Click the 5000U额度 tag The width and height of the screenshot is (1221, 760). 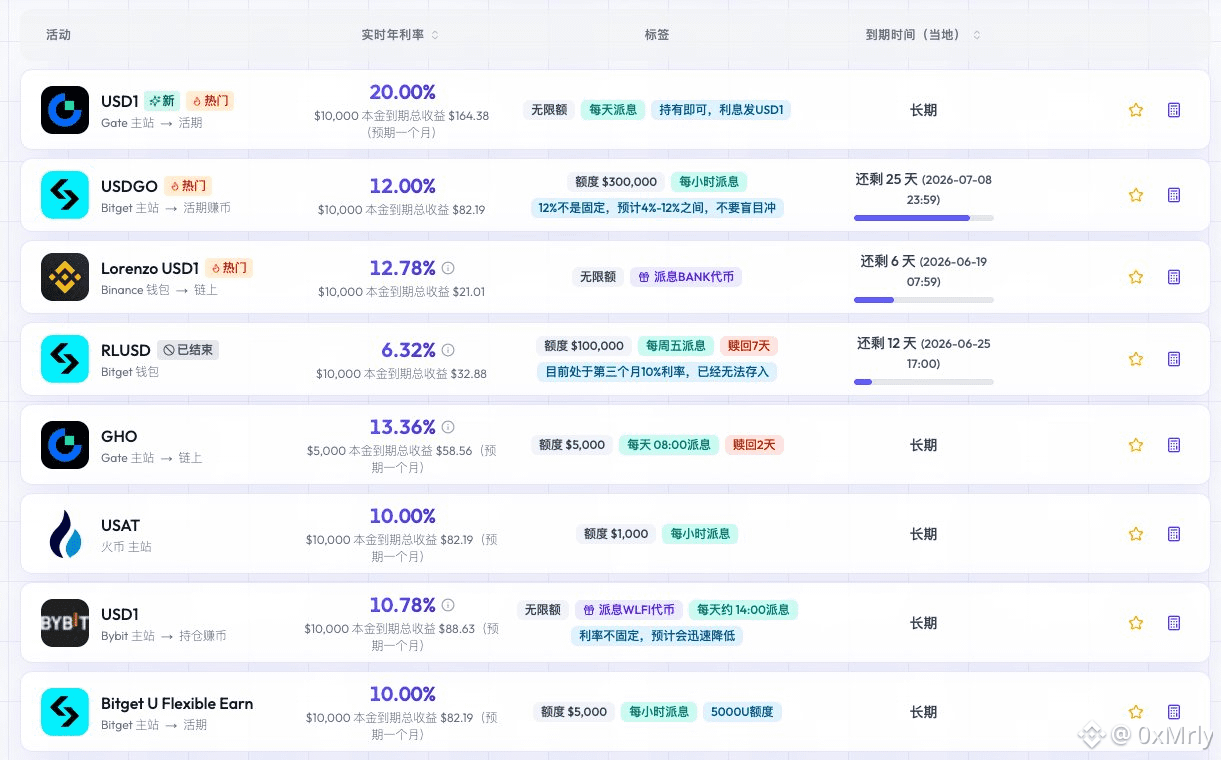(742, 712)
